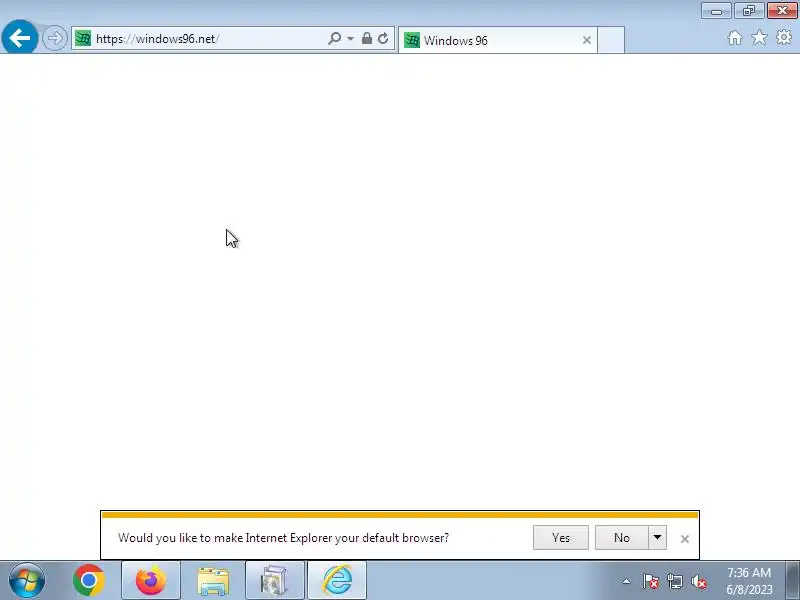Click Yes to set default browser

(x=561, y=538)
